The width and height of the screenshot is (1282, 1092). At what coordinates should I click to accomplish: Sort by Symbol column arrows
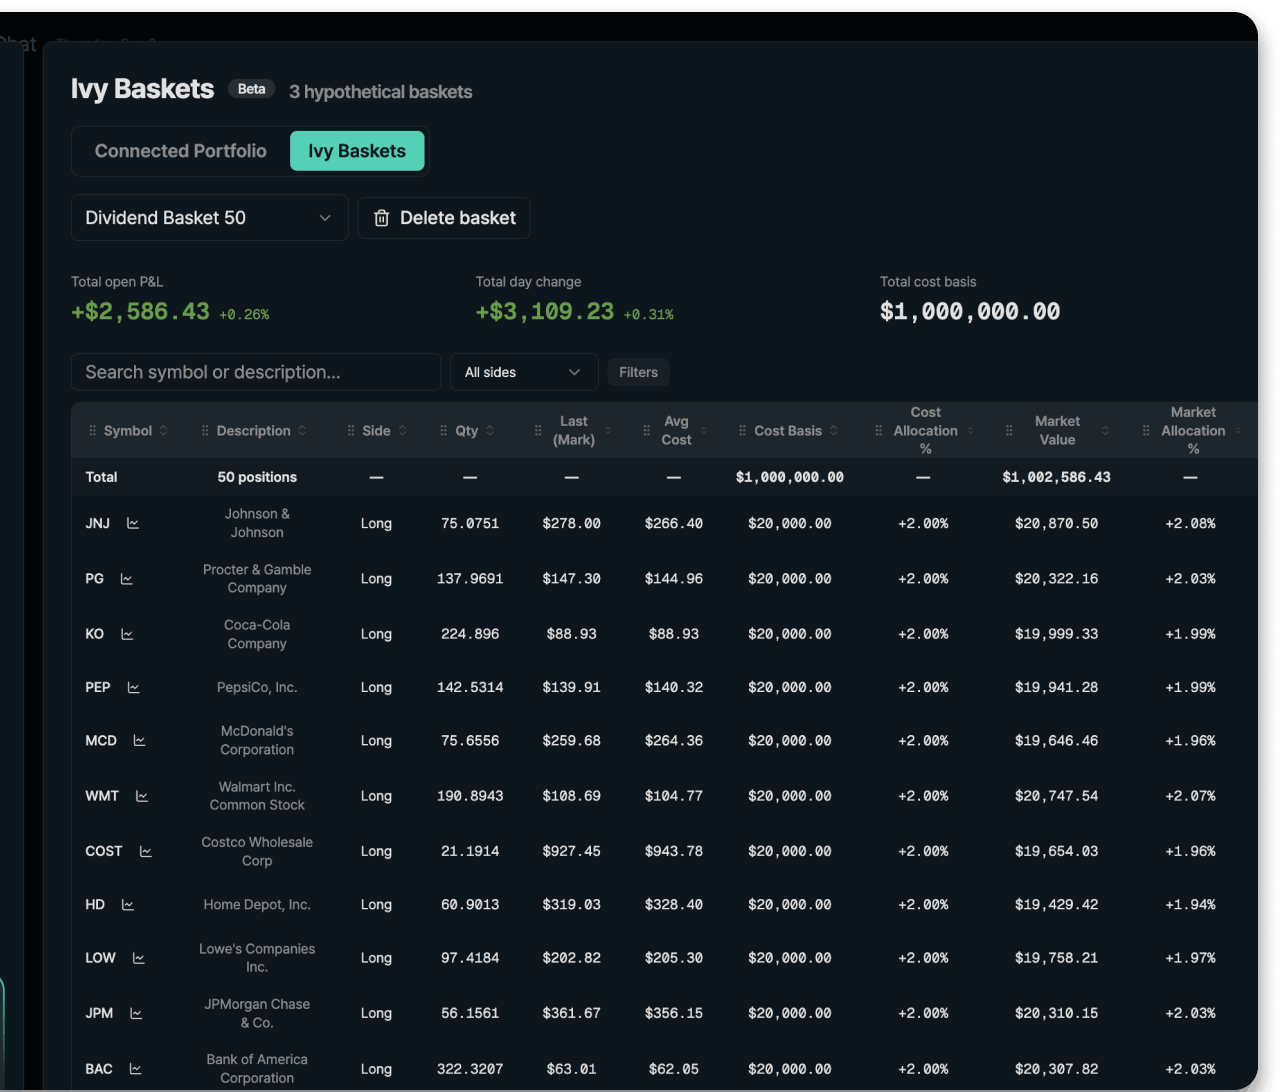point(163,431)
